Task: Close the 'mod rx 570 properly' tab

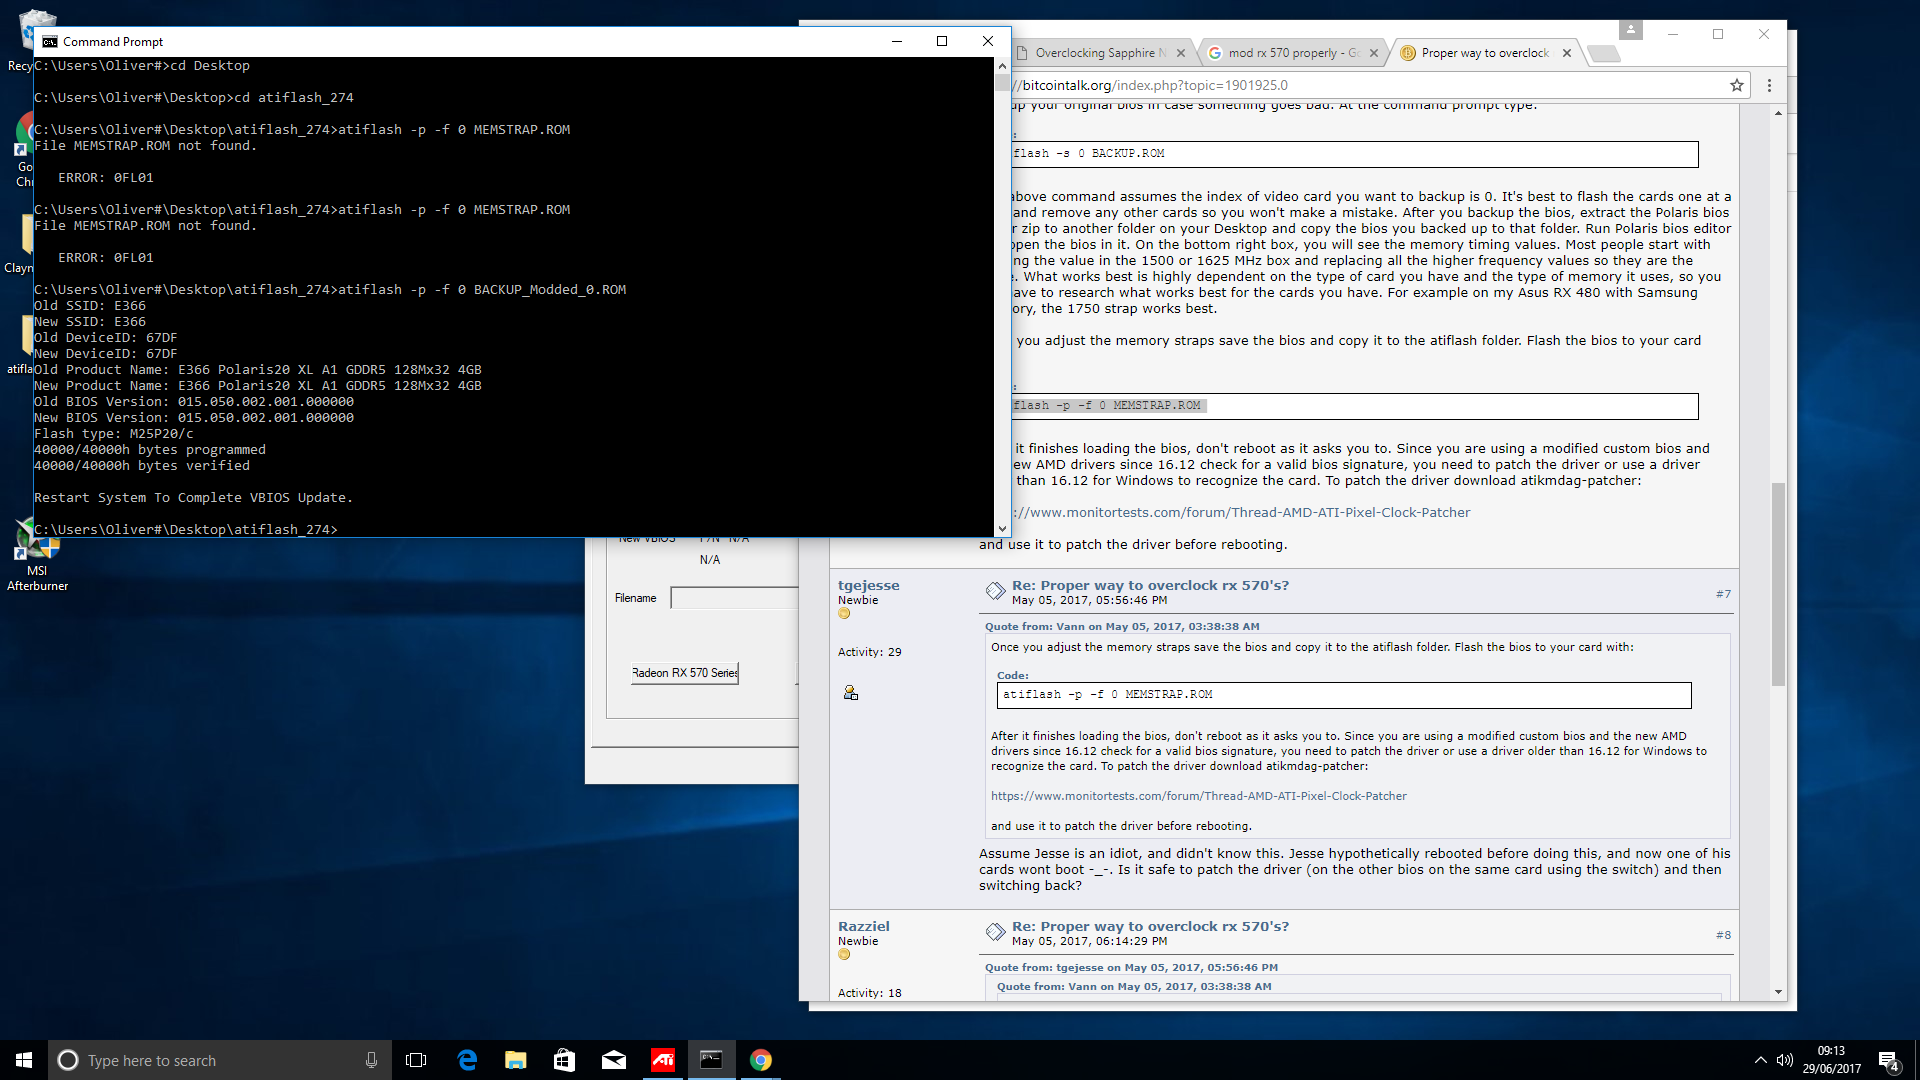Action: coord(1374,53)
